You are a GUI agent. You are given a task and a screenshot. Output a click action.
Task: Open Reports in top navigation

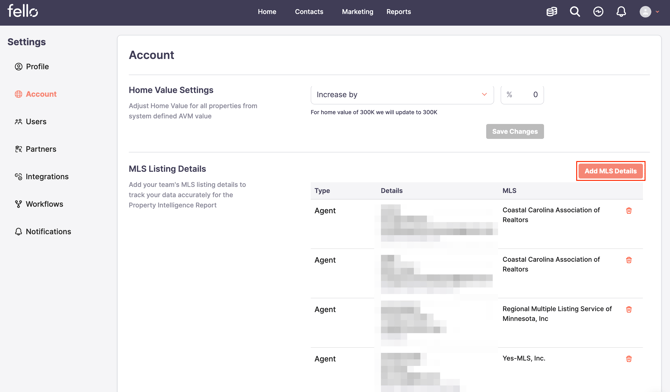[399, 12]
